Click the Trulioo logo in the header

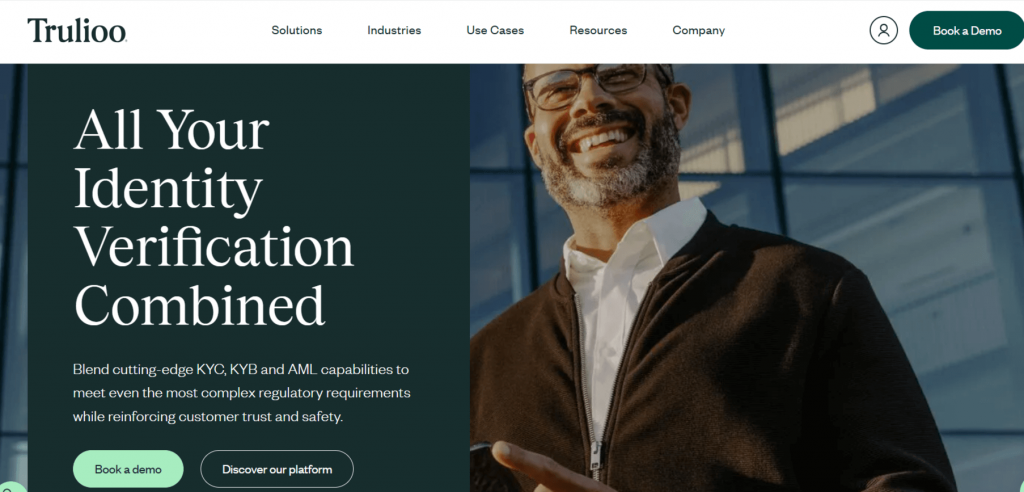pos(77,30)
